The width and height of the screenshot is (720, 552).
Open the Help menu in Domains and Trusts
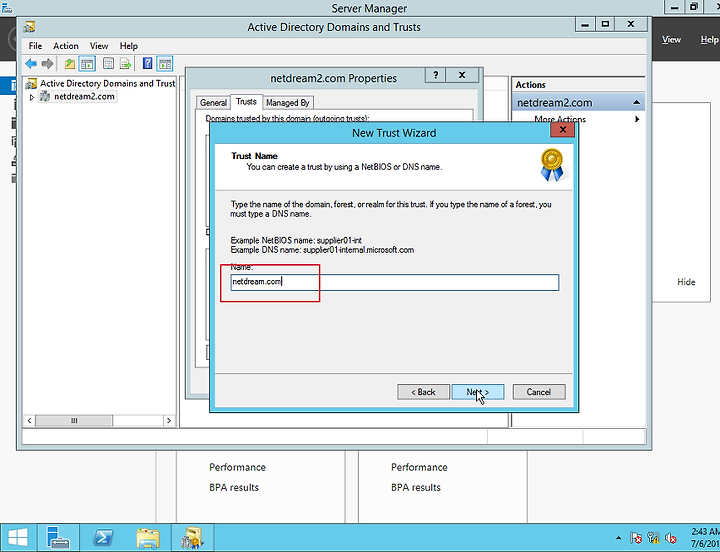(129, 46)
